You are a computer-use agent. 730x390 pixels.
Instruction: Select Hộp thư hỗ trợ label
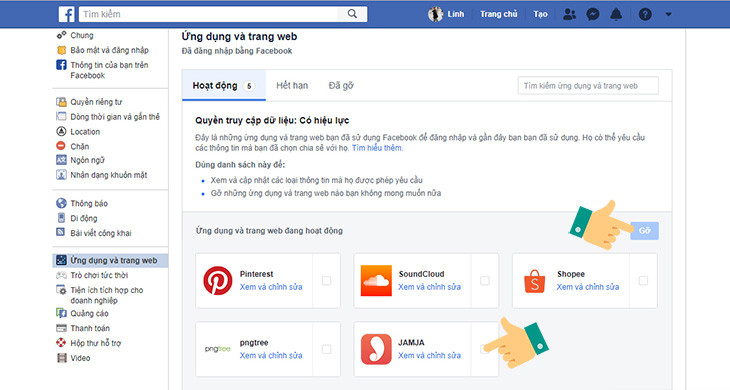coord(95,343)
